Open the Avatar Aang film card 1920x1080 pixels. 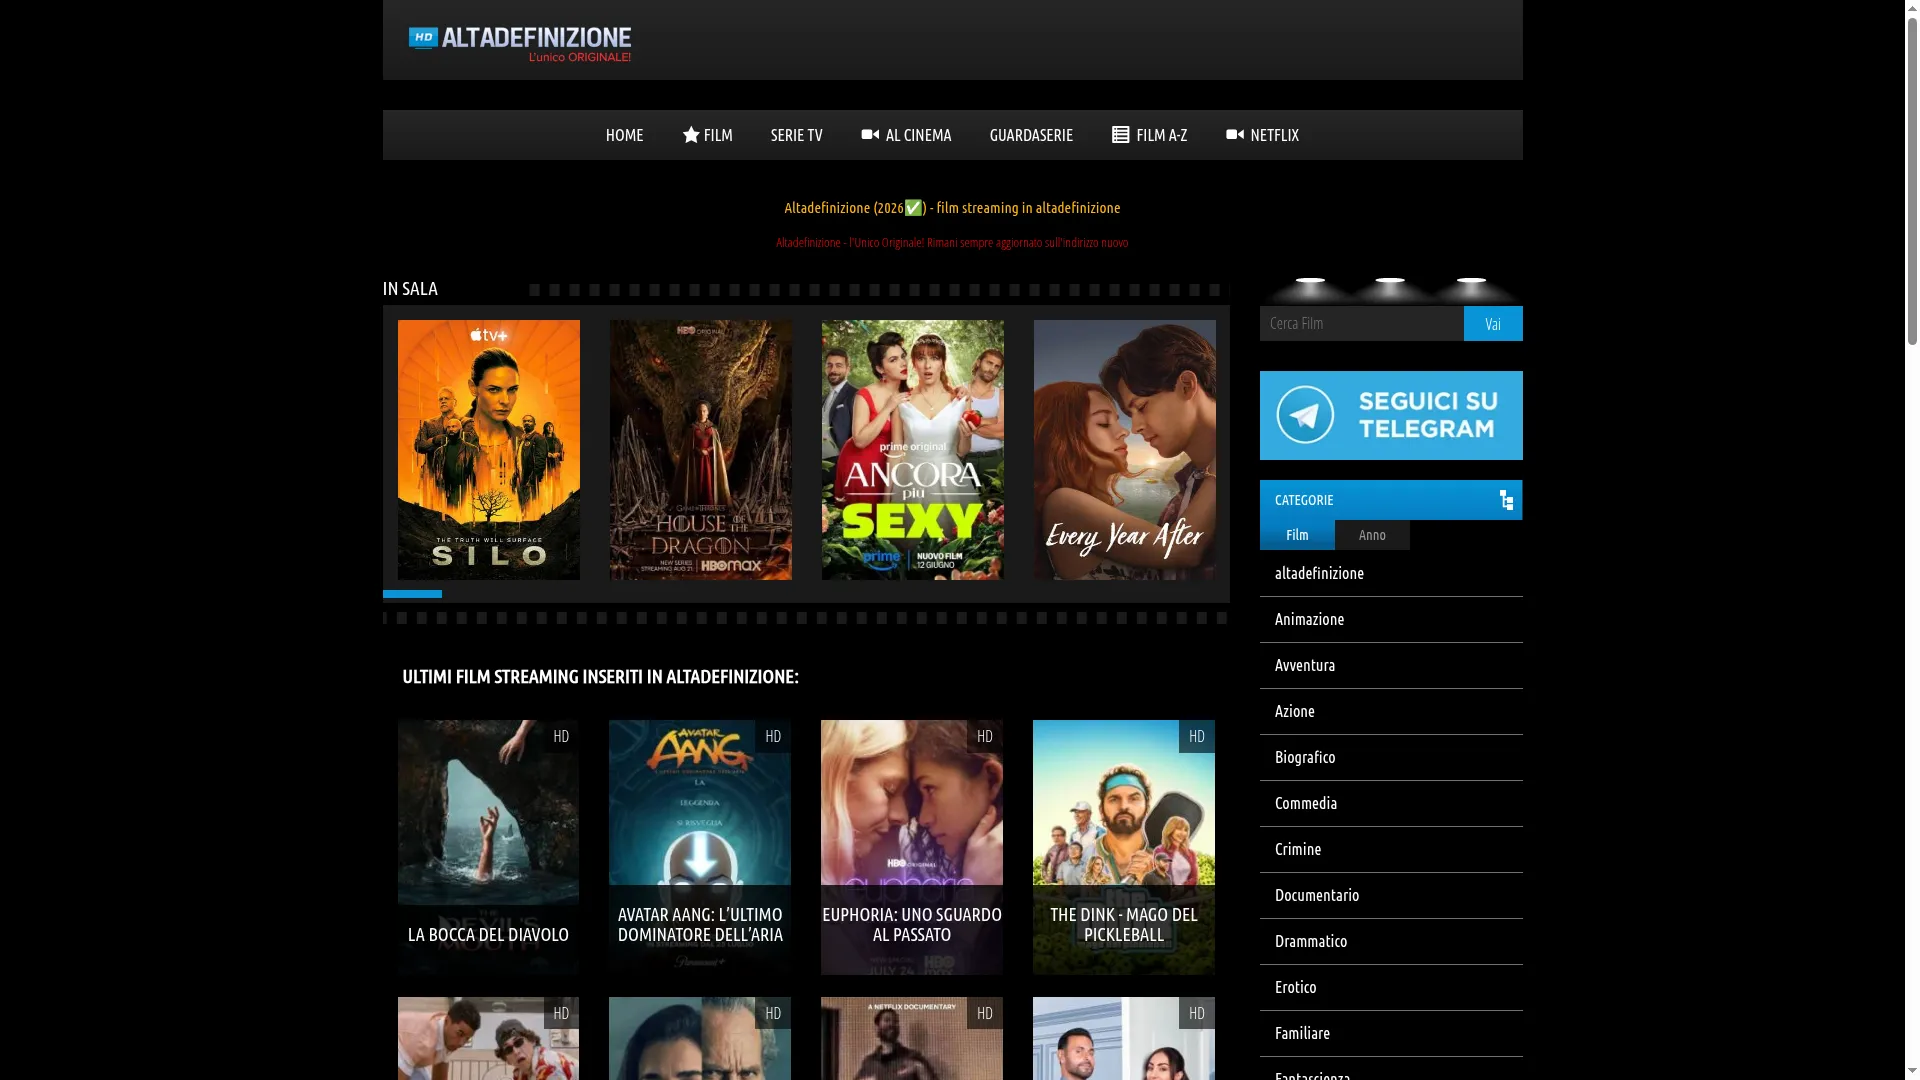pos(700,847)
